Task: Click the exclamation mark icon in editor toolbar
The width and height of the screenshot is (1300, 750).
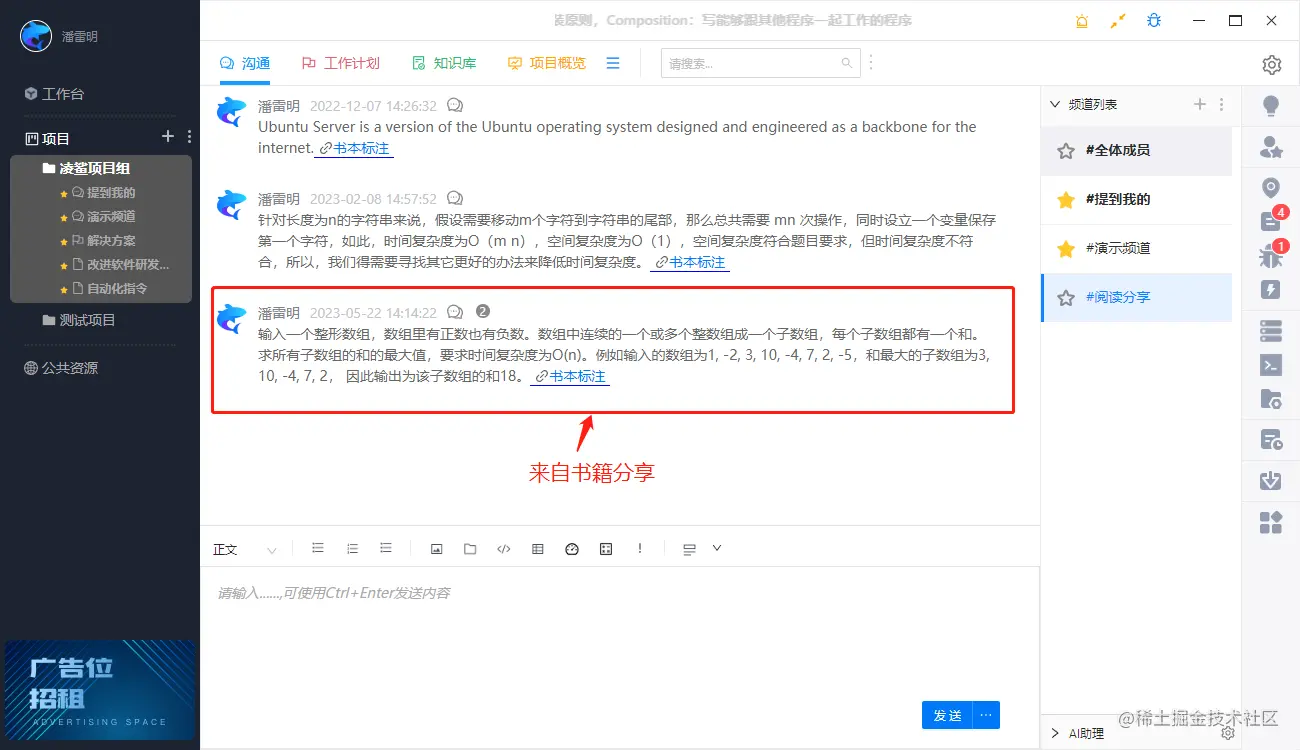Action: pos(640,549)
